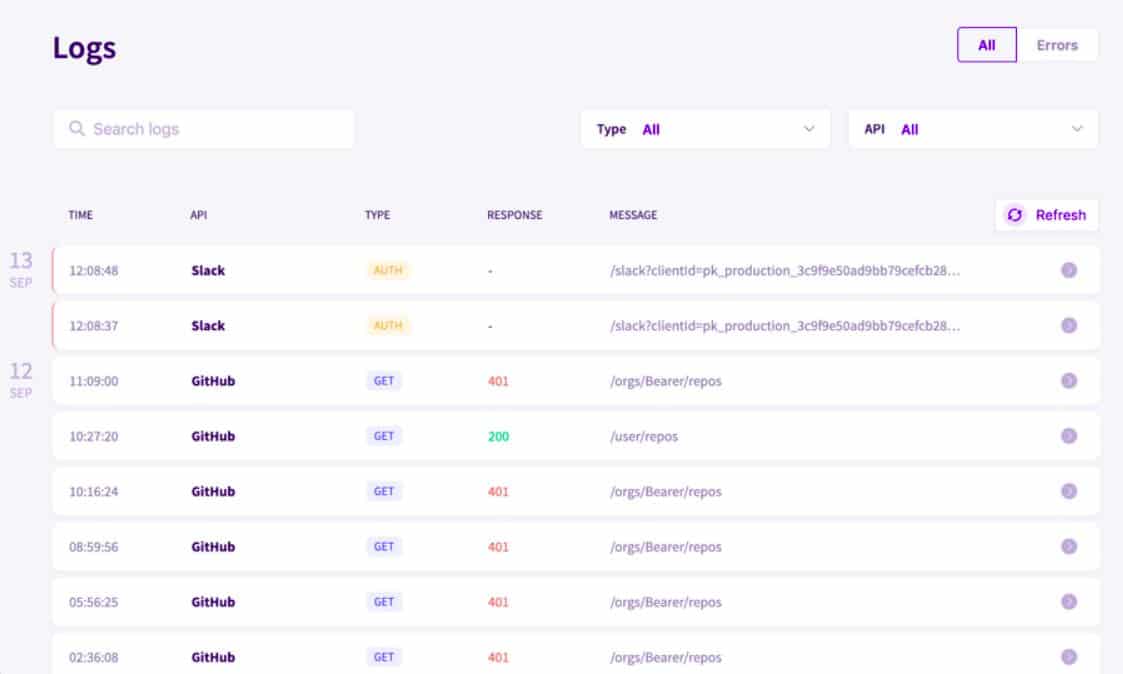Click 401 response in 08:59:56 row
1123x674 pixels.
point(498,547)
